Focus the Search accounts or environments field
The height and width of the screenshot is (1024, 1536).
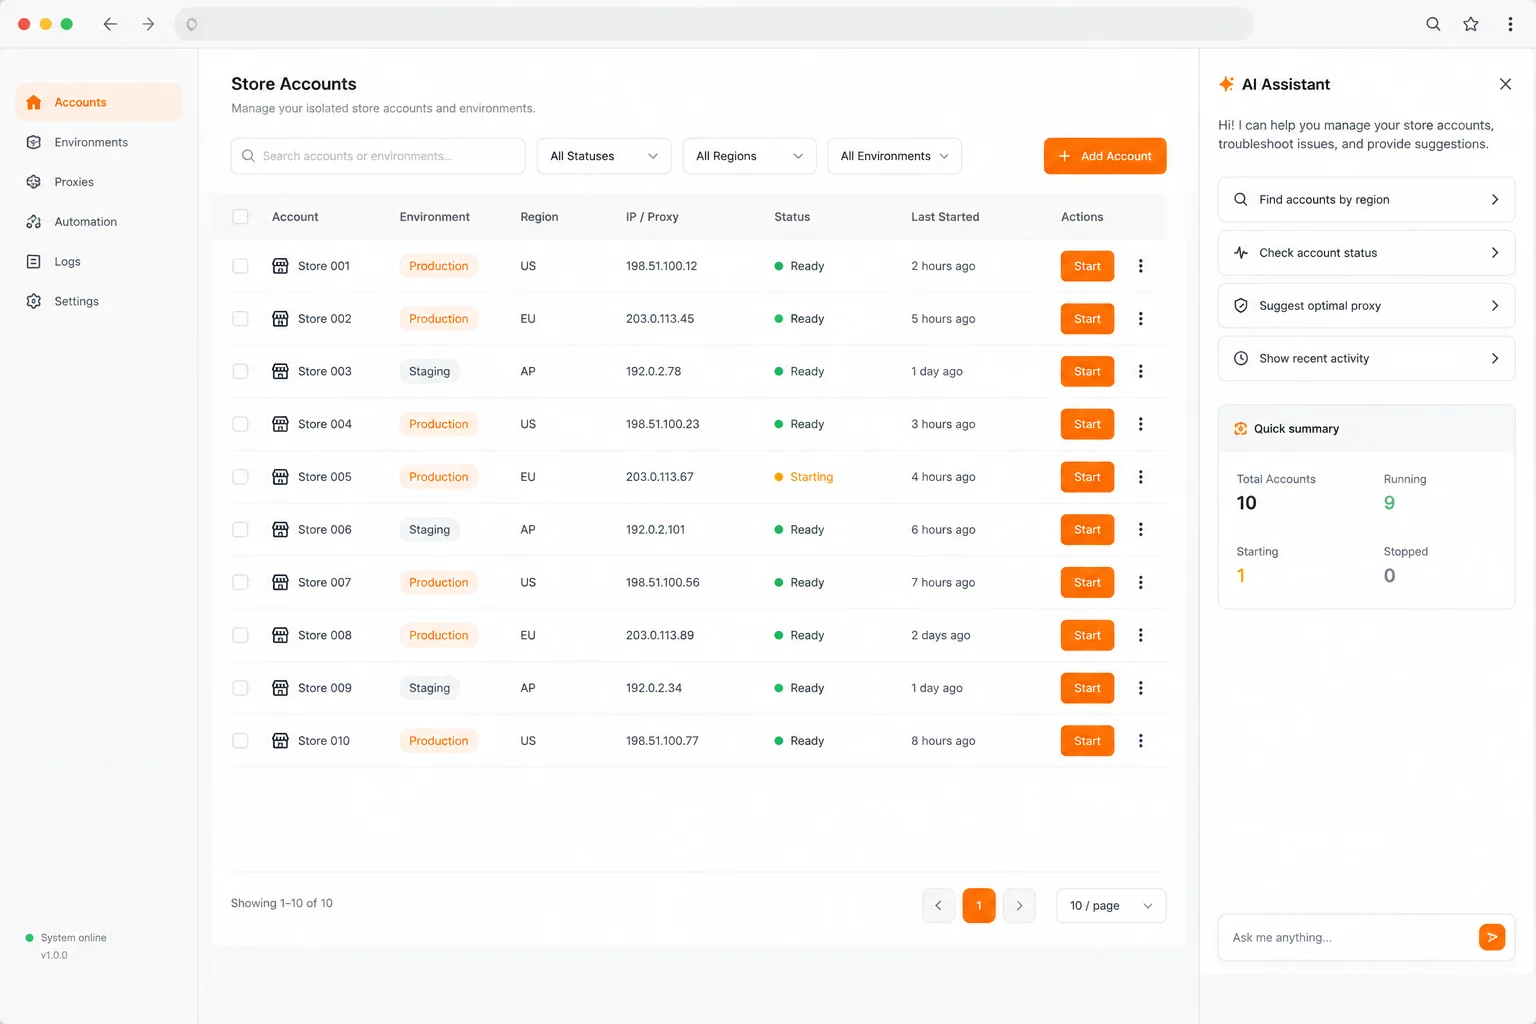(x=378, y=156)
